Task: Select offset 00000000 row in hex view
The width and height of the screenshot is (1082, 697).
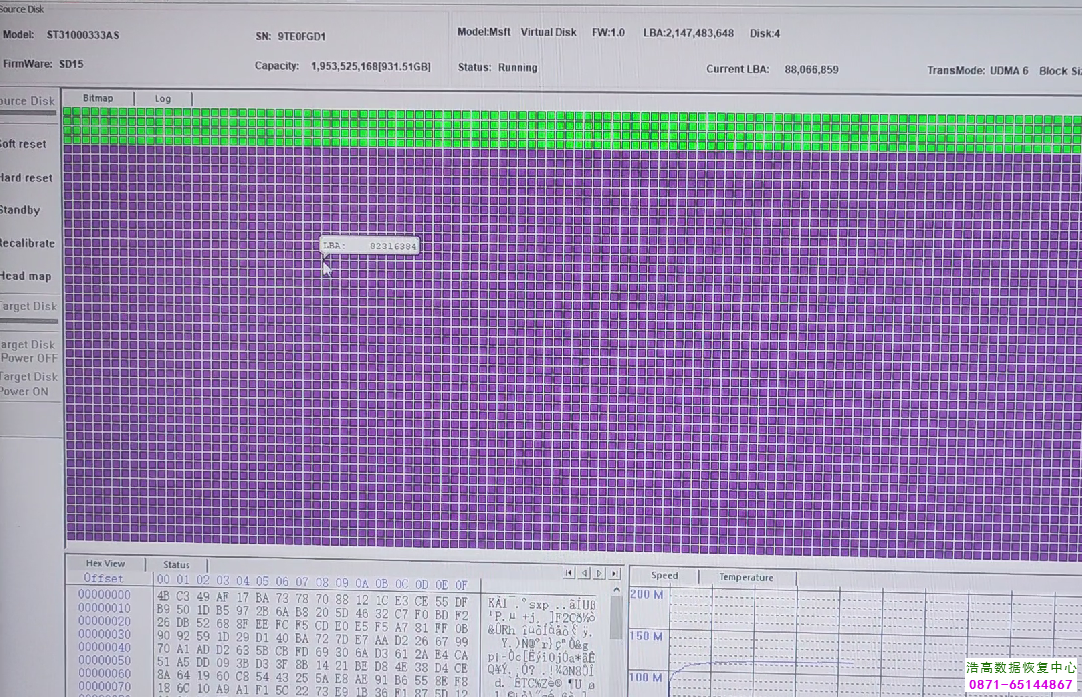Action: [104, 595]
